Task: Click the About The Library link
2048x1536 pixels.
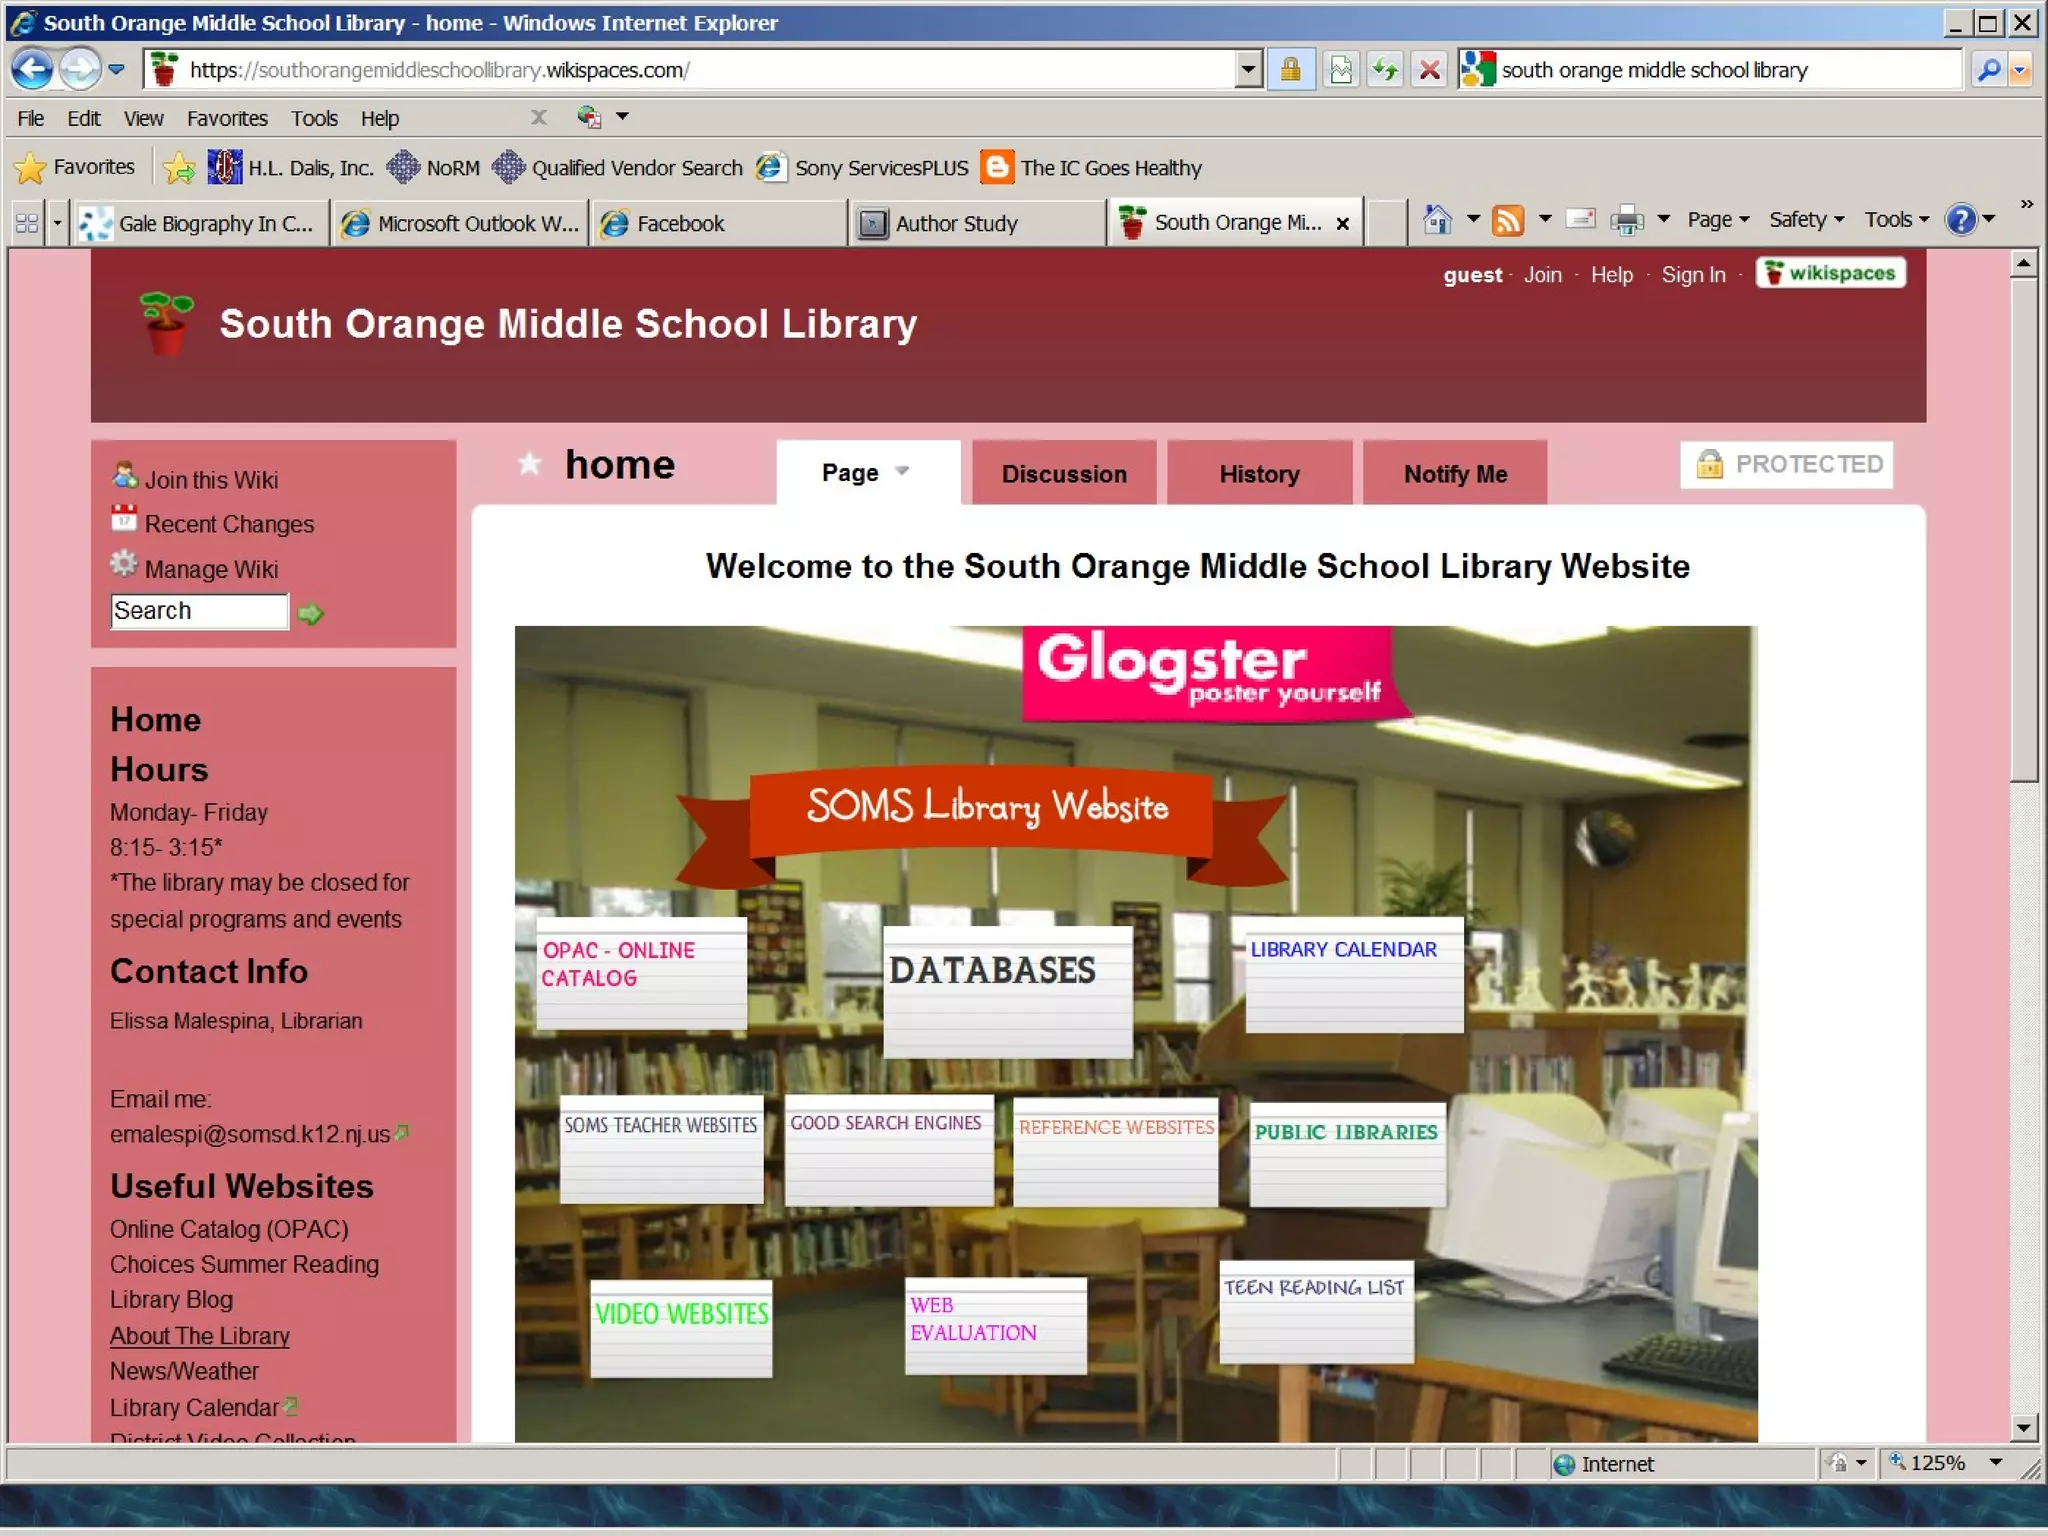Action: click(200, 1336)
